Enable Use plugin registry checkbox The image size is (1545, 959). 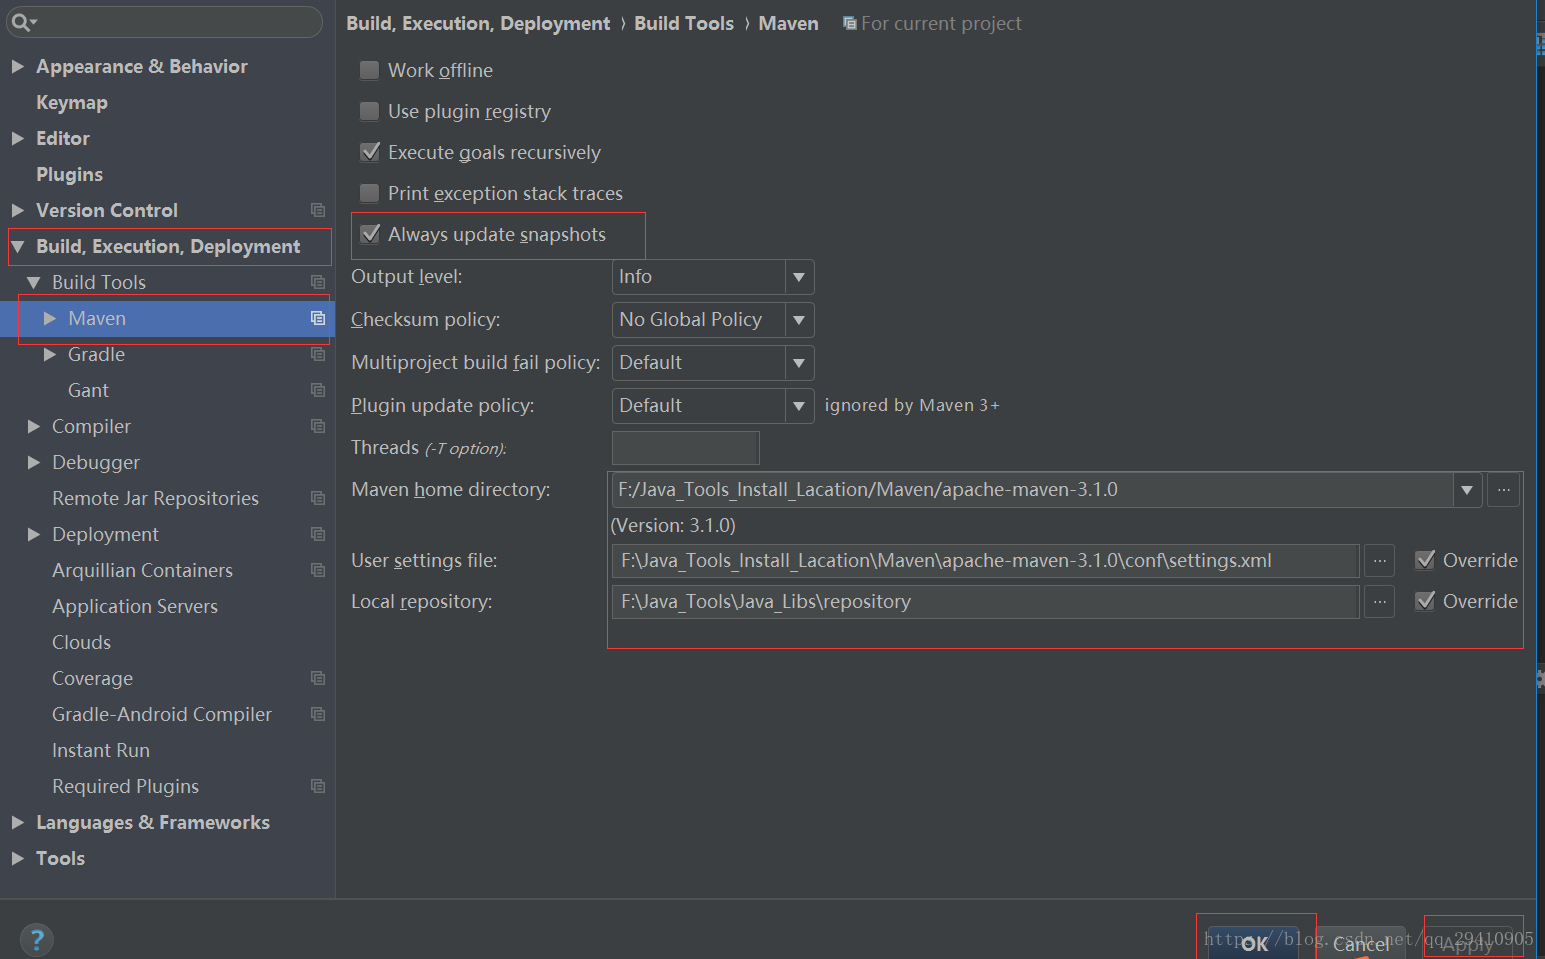[370, 111]
